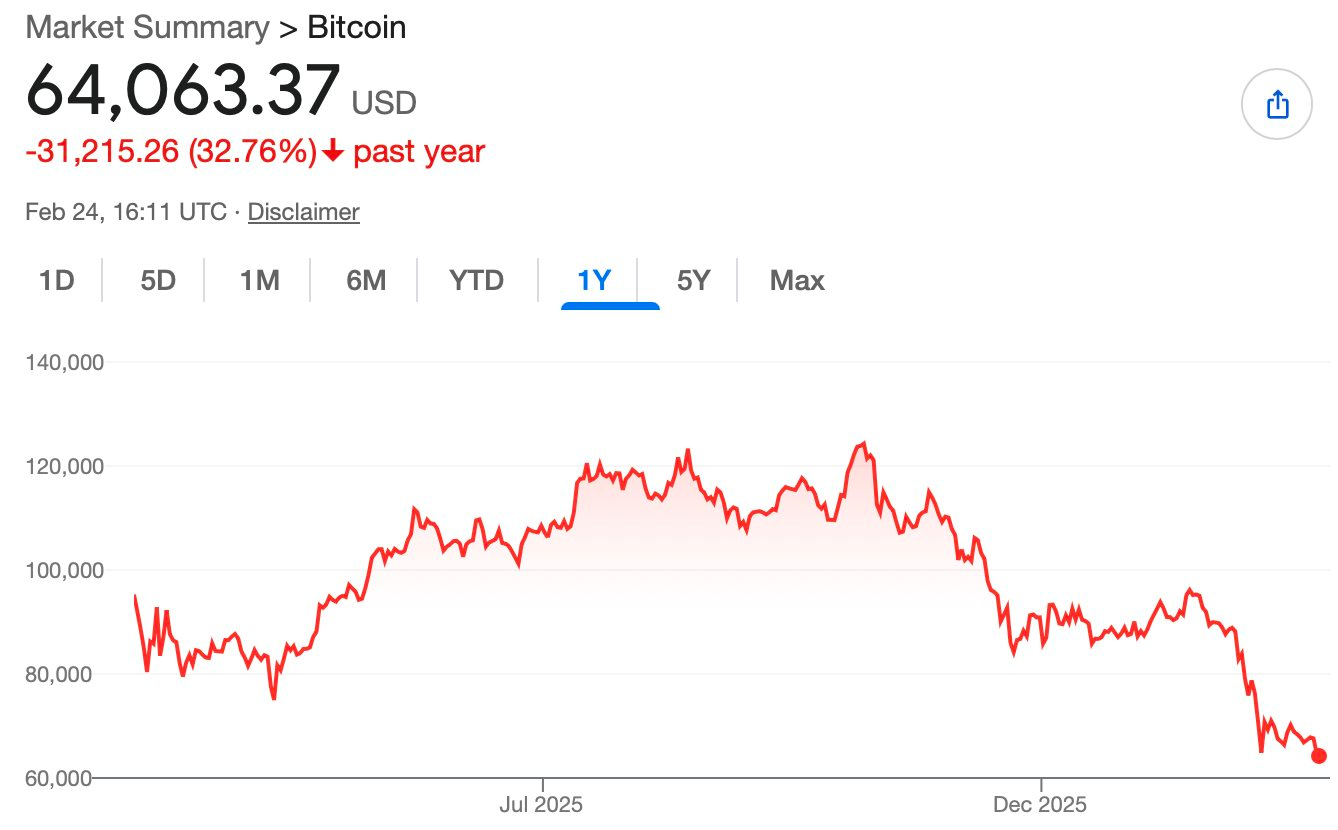Open the share dialog via the share icon
1338x830 pixels.
pos(1277,103)
